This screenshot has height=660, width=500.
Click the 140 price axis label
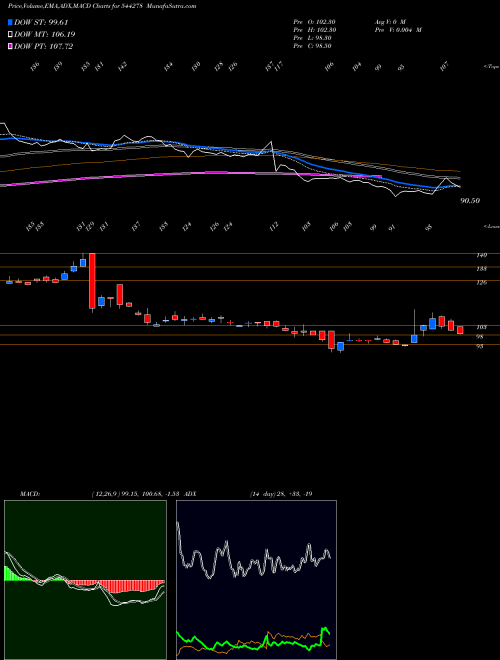(x=482, y=255)
